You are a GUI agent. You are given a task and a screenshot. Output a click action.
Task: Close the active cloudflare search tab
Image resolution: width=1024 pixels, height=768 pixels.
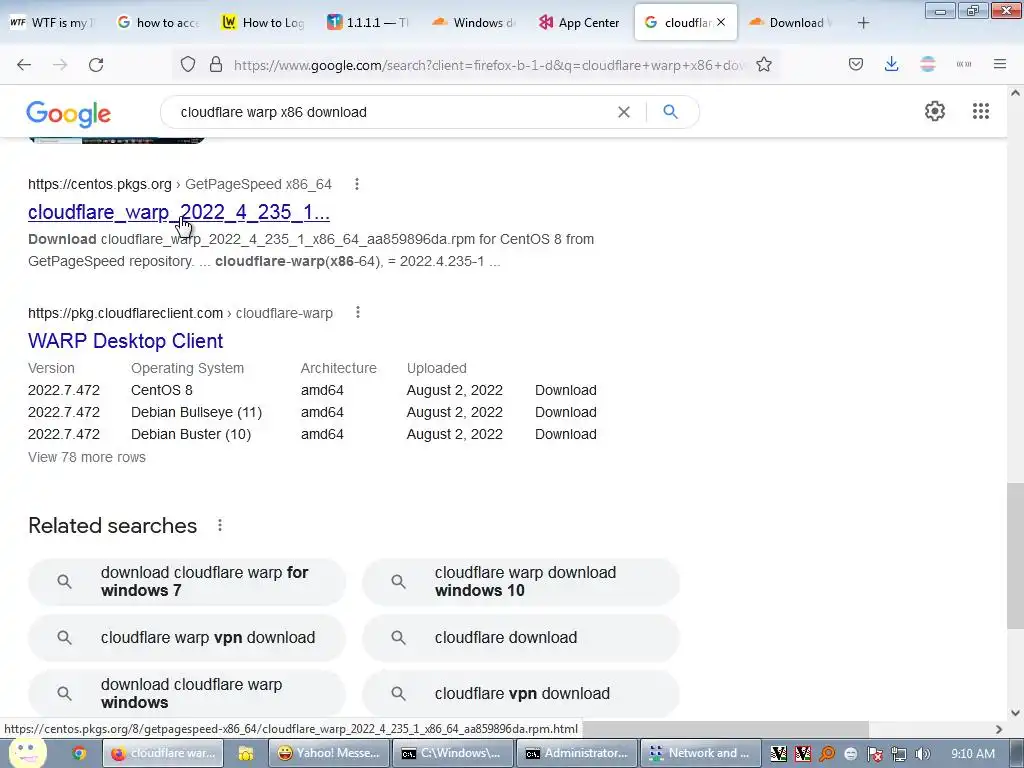[x=721, y=22]
